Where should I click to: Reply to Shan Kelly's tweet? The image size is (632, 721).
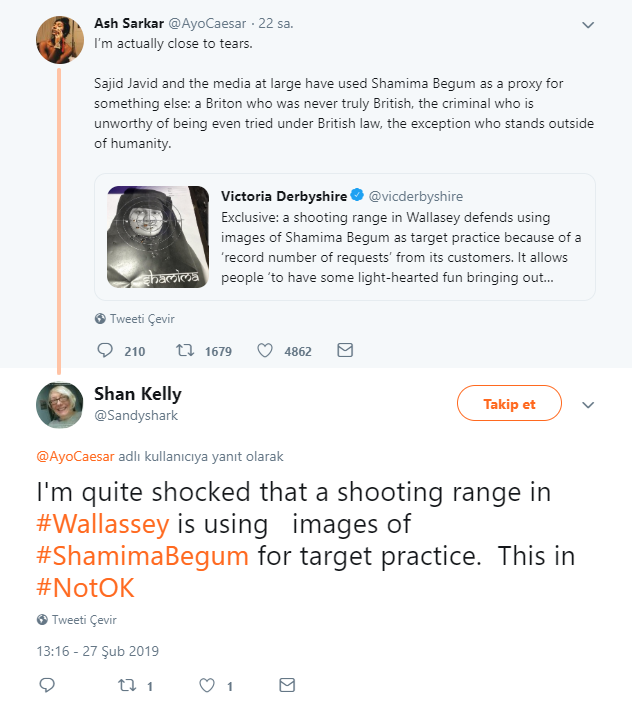(47, 685)
